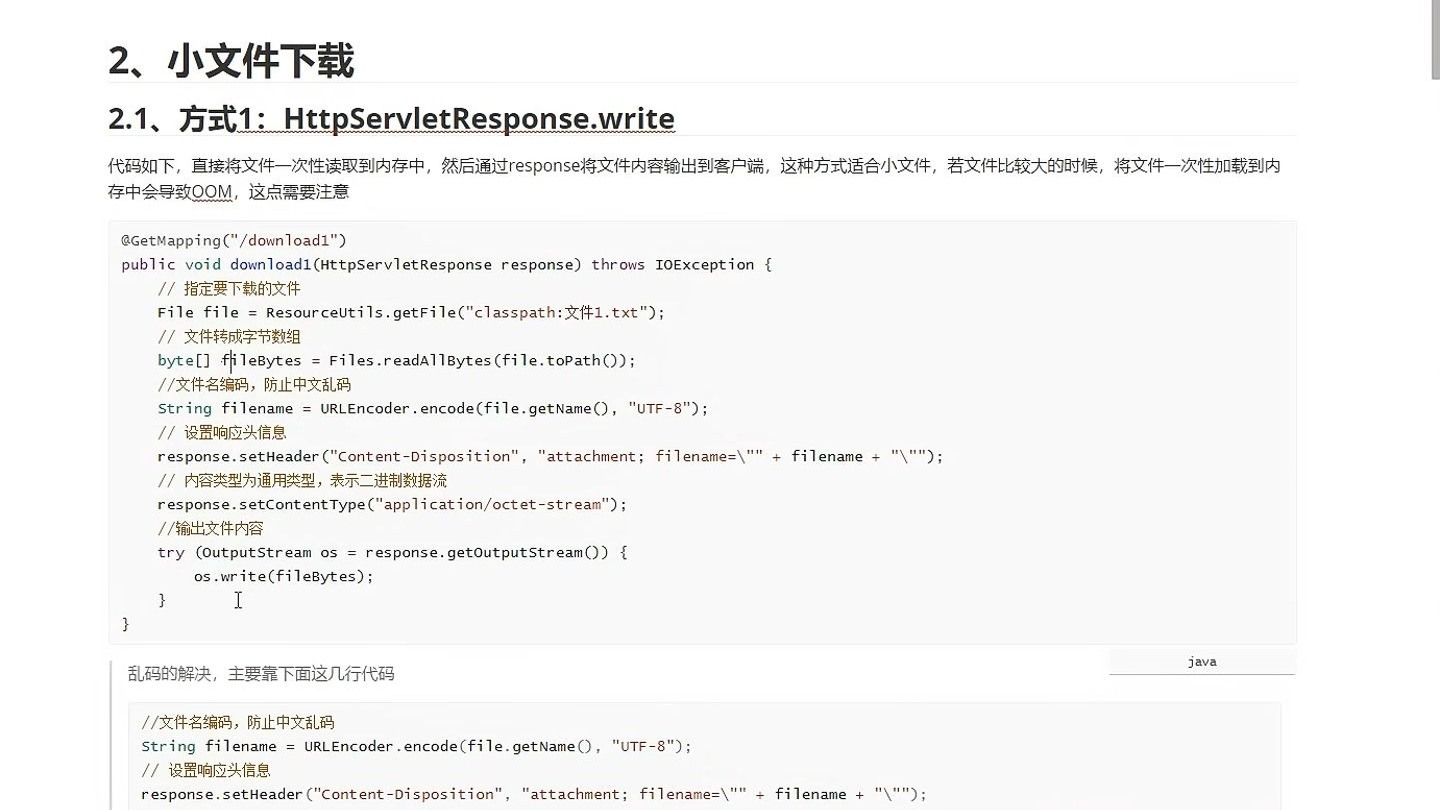
Task: Click the 'try (OutputStream os' line
Action: 392,552
